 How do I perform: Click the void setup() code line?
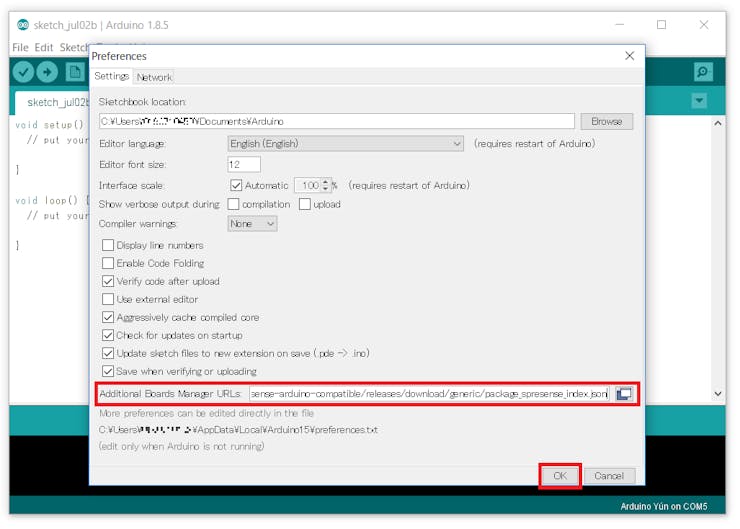[50, 125]
